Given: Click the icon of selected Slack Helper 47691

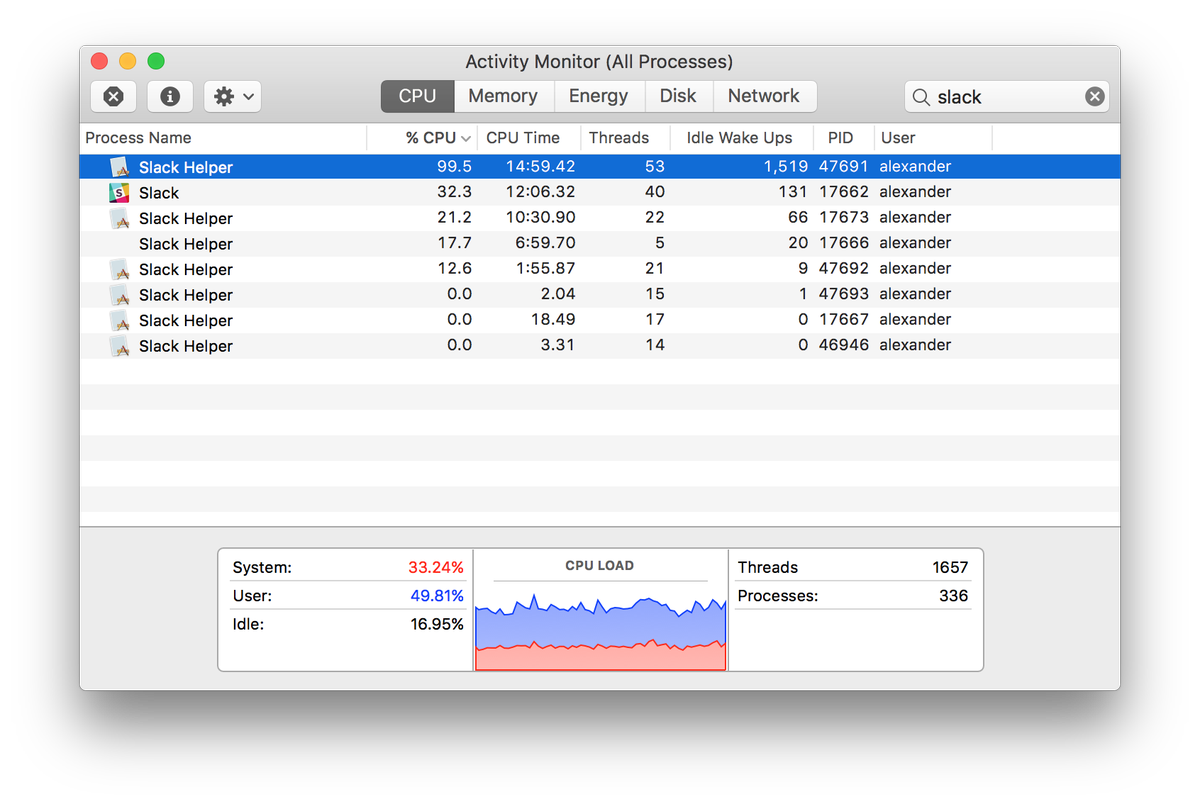Looking at the screenshot, I should [120, 167].
